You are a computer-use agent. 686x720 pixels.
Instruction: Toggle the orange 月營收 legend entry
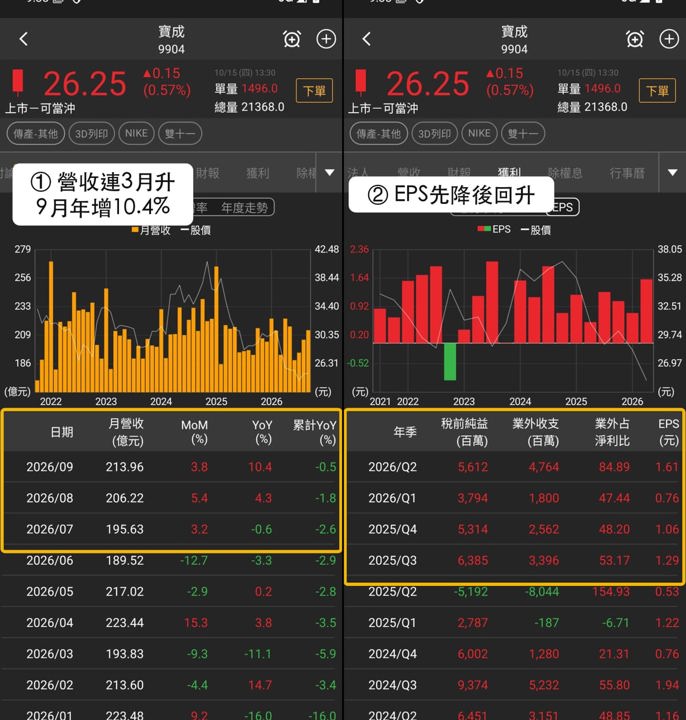pos(151,230)
